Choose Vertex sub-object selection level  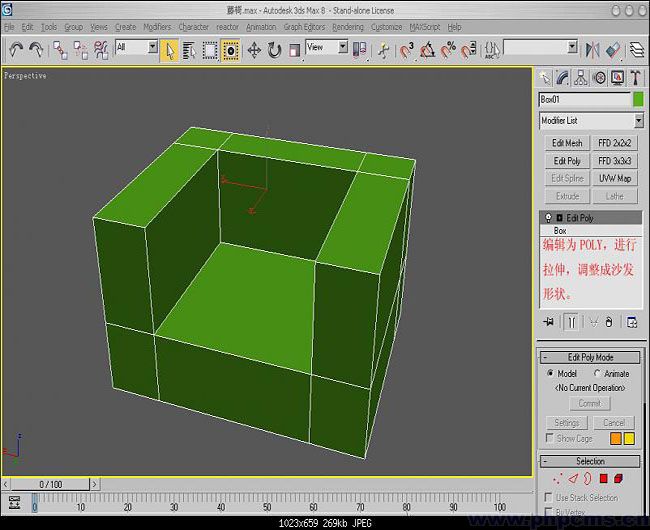click(556, 479)
